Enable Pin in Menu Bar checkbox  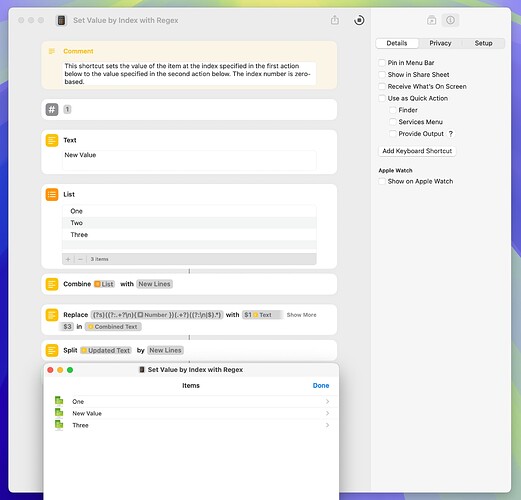(x=382, y=63)
